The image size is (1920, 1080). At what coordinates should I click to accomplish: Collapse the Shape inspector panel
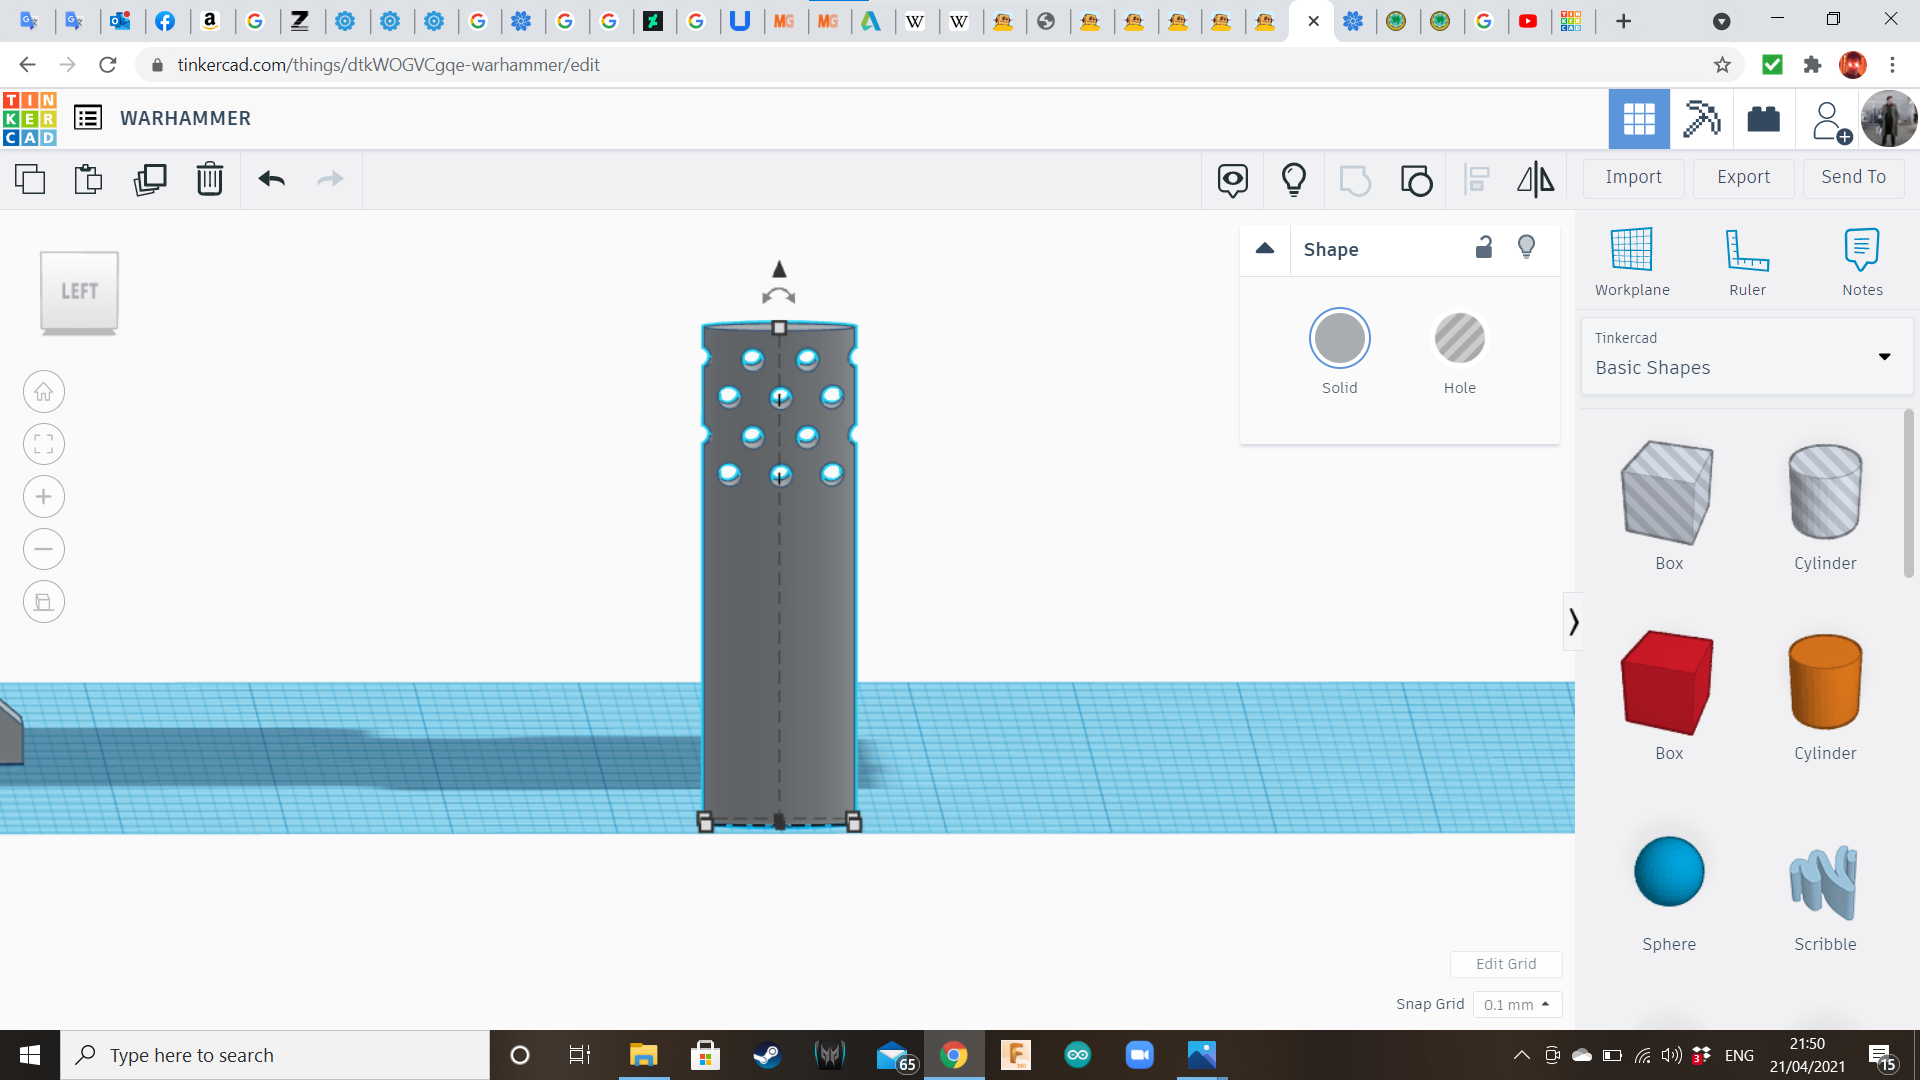tap(1264, 249)
